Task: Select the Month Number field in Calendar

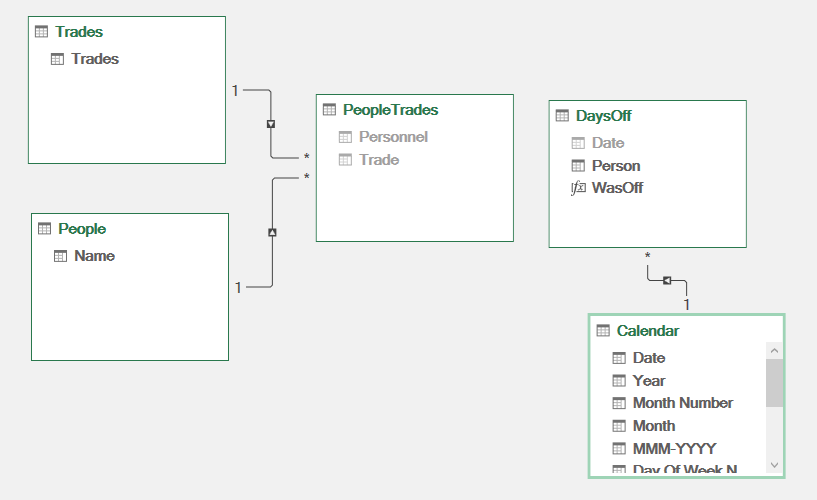Action: click(682, 403)
